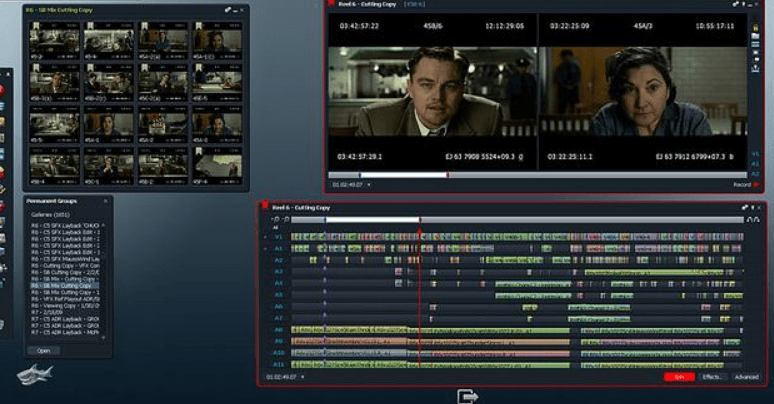Image resolution: width=774 pixels, height=404 pixels.
Task: Click the blue mark-in marker on viewer bar
Action: coord(360,175)
